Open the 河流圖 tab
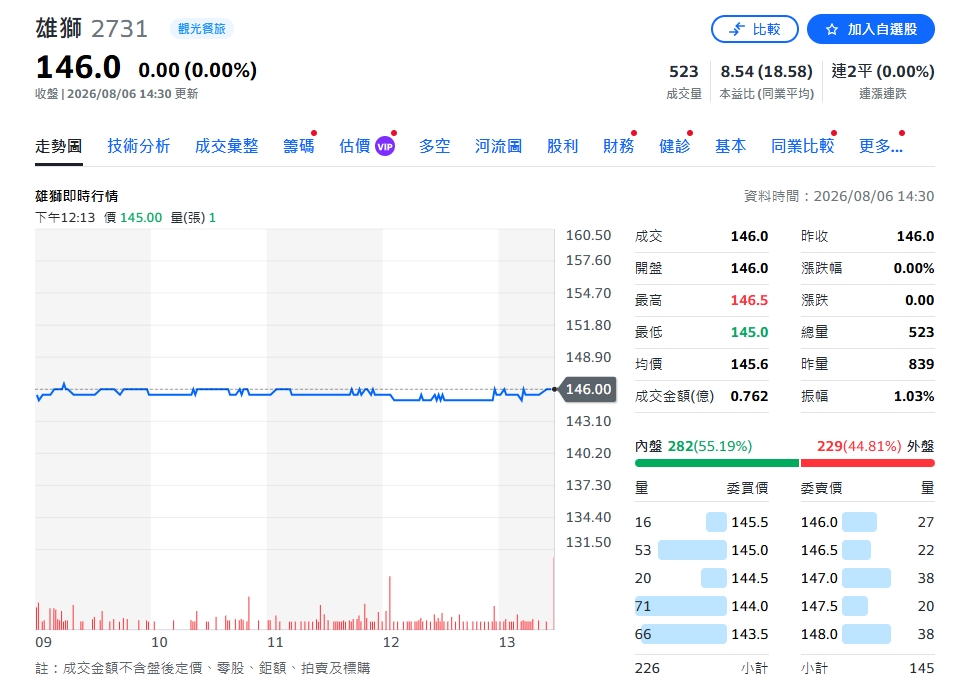 499,146
